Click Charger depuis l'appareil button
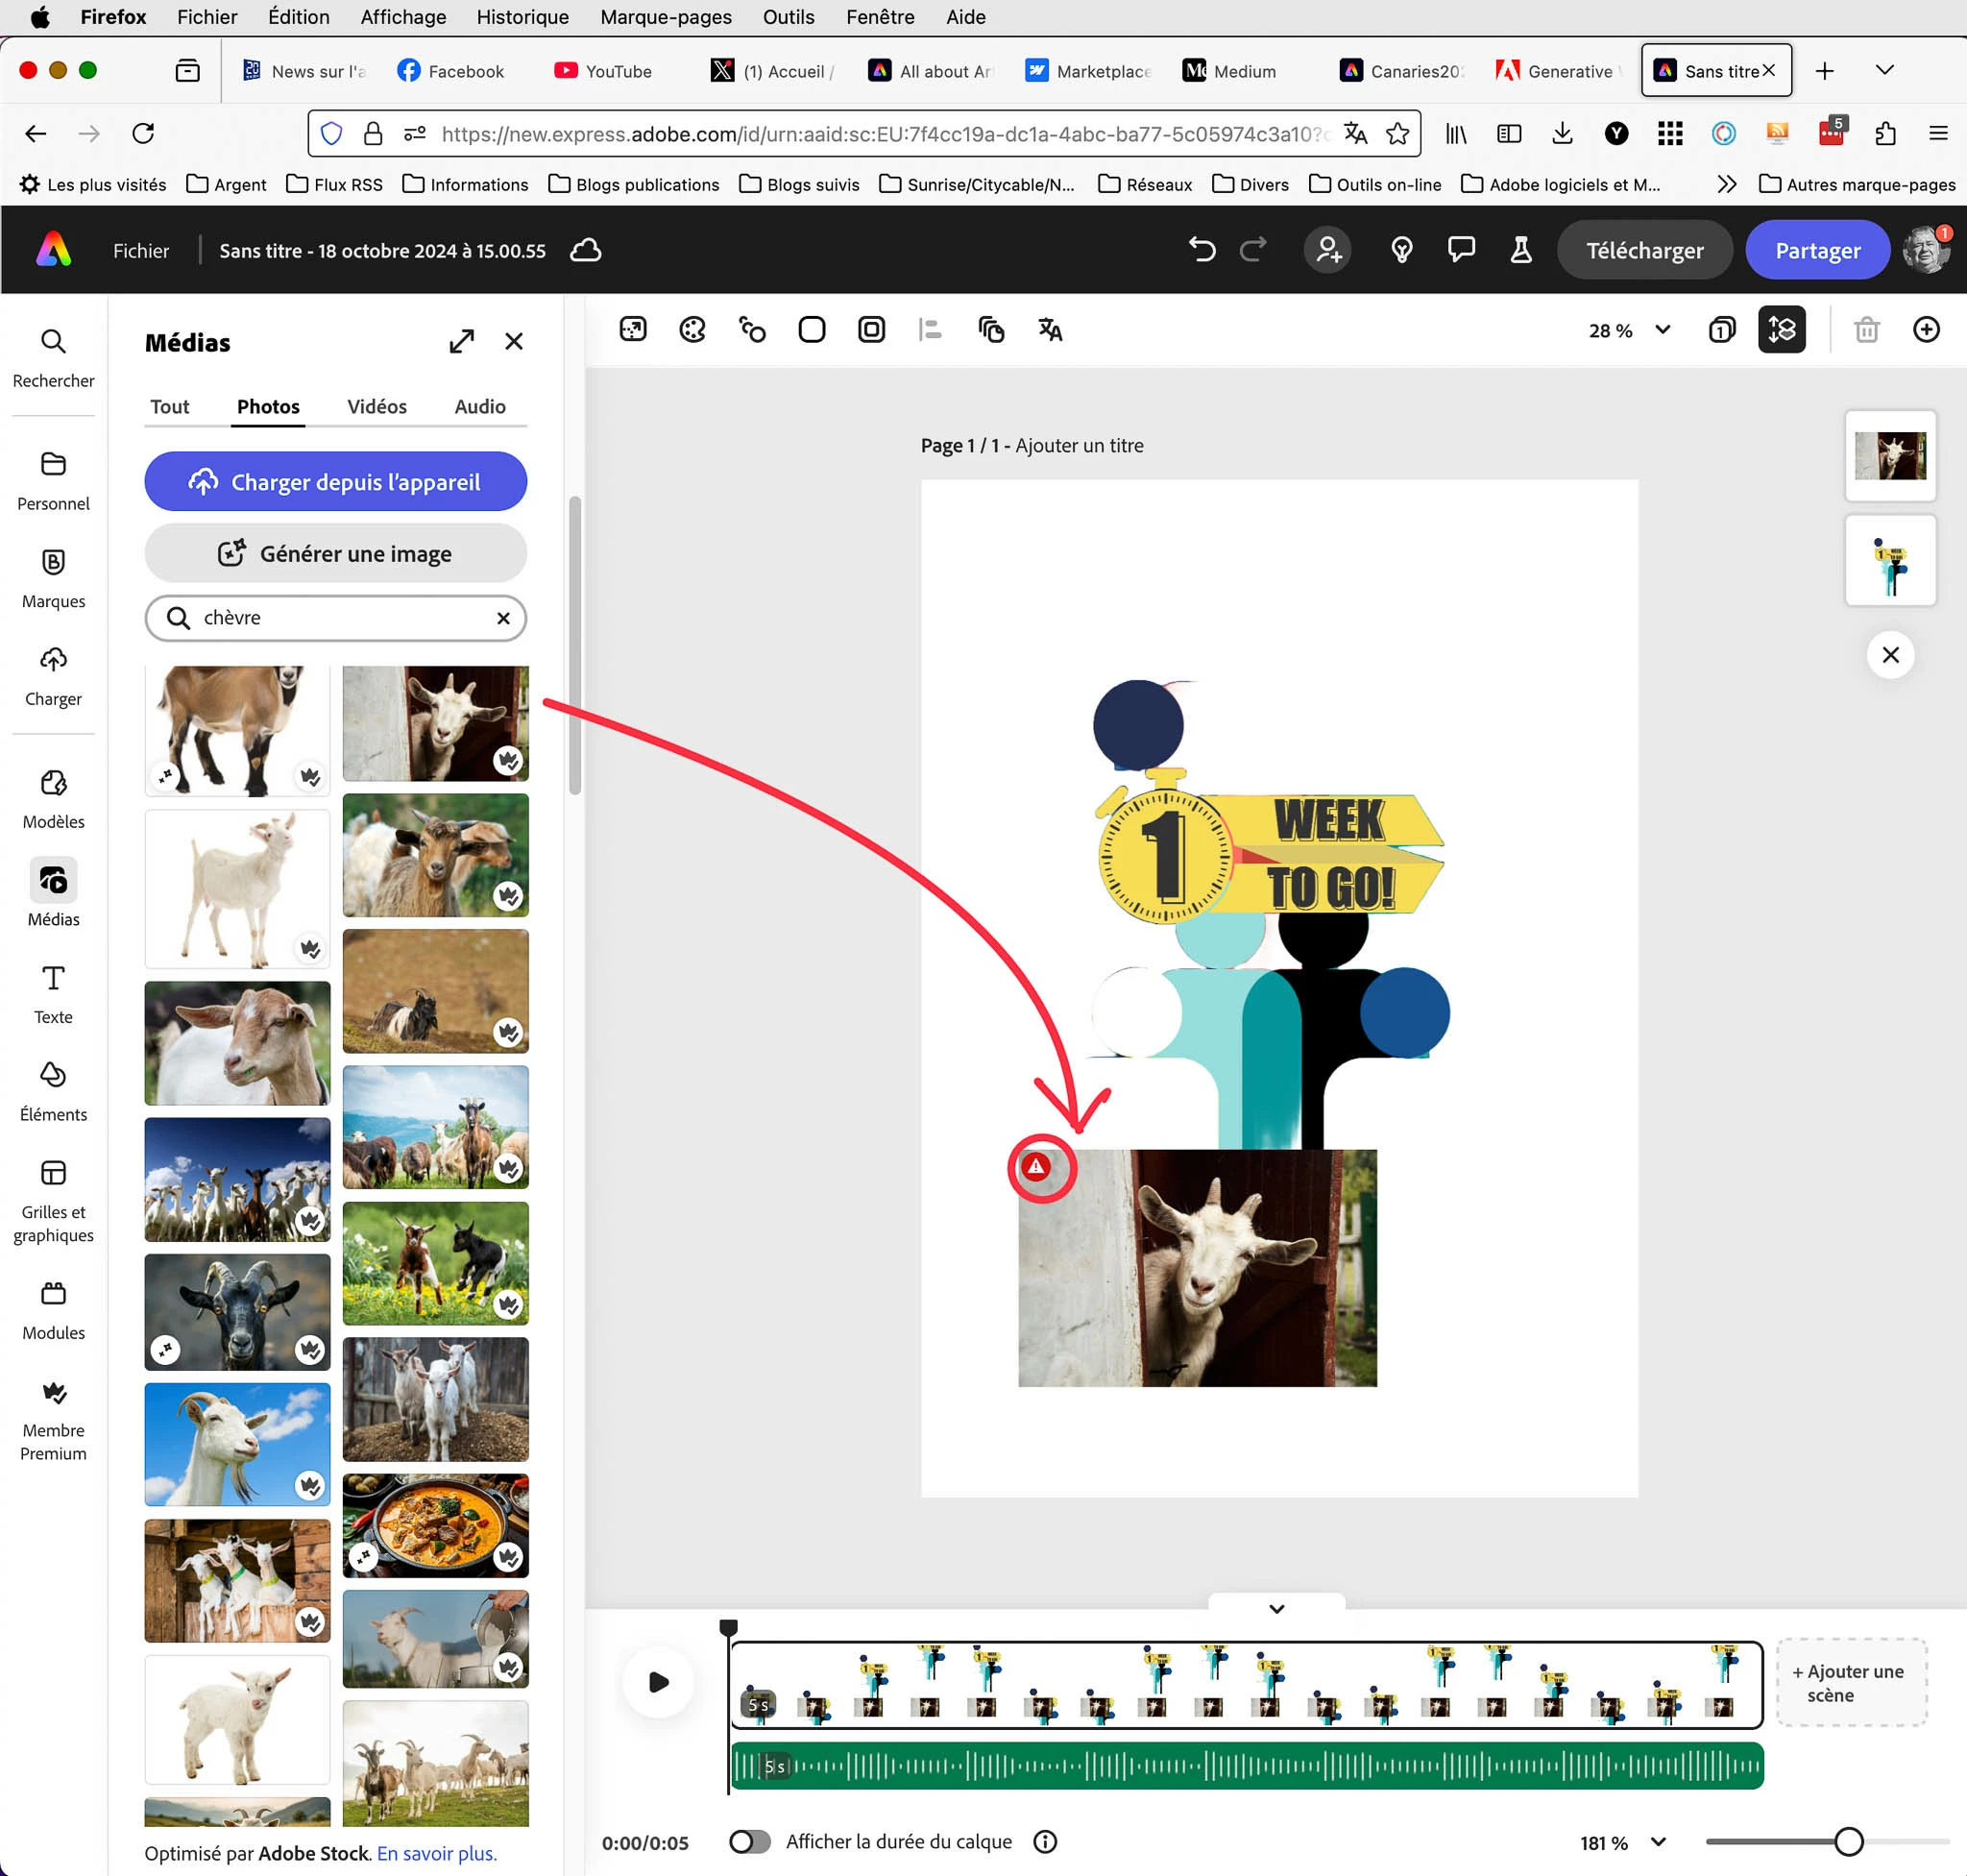The image size is (1967, 1876). (x=335, y=482)
